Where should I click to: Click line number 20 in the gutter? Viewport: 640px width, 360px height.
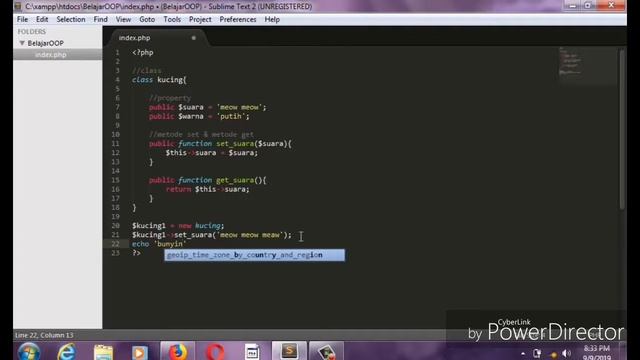116,226
